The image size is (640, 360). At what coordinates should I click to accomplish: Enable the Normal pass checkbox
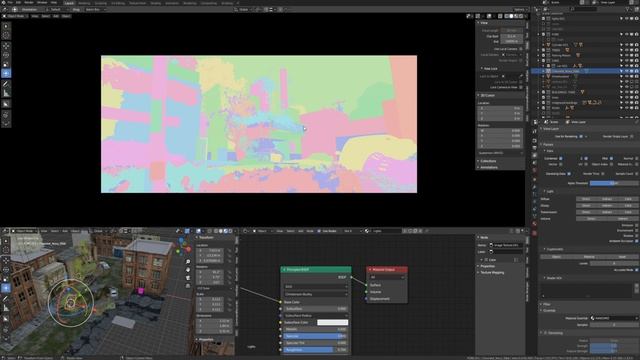point(636,158)
